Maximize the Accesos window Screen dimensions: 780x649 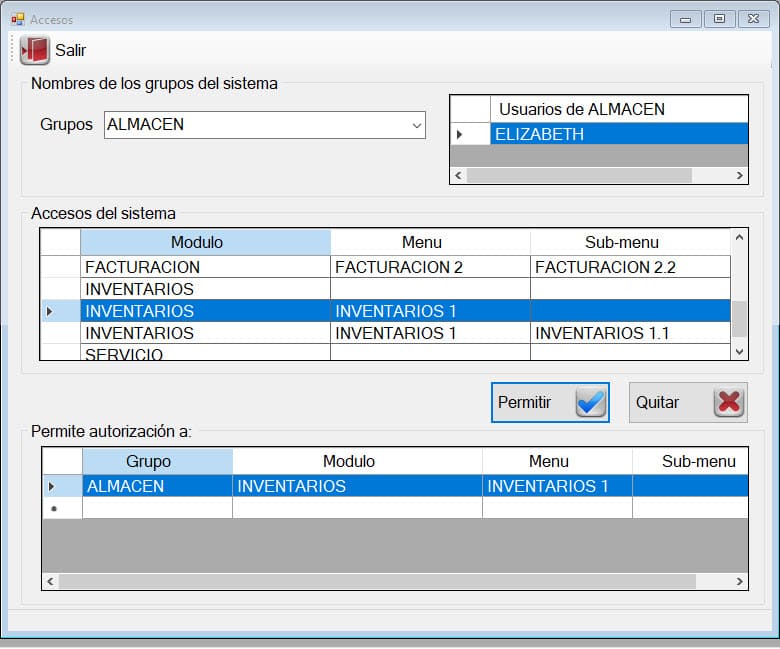[x=719, y=19]
